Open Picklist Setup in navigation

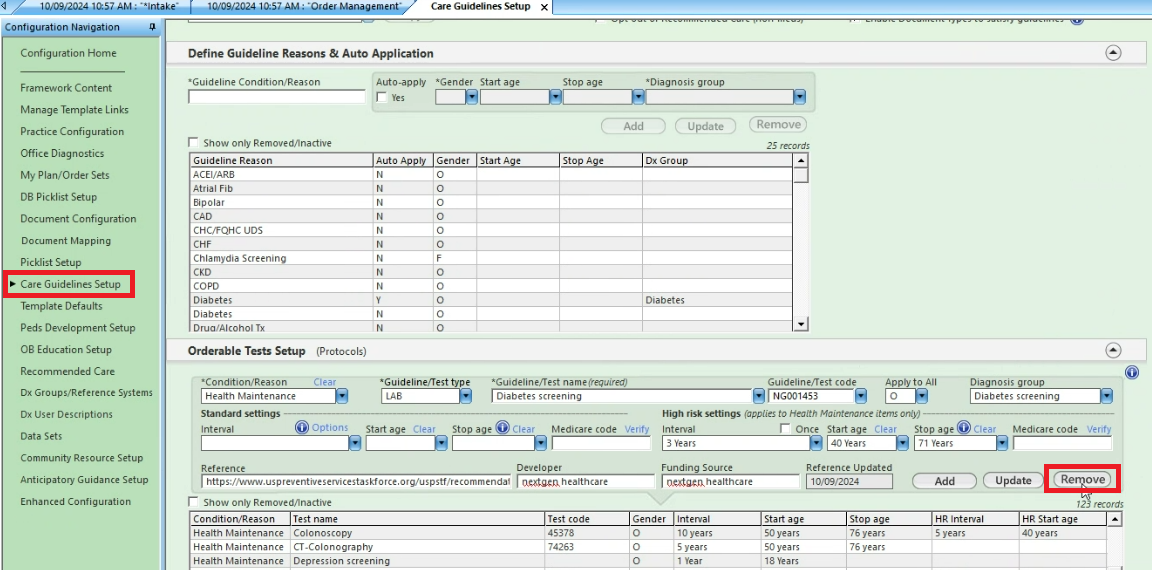[x=51, y=262]
